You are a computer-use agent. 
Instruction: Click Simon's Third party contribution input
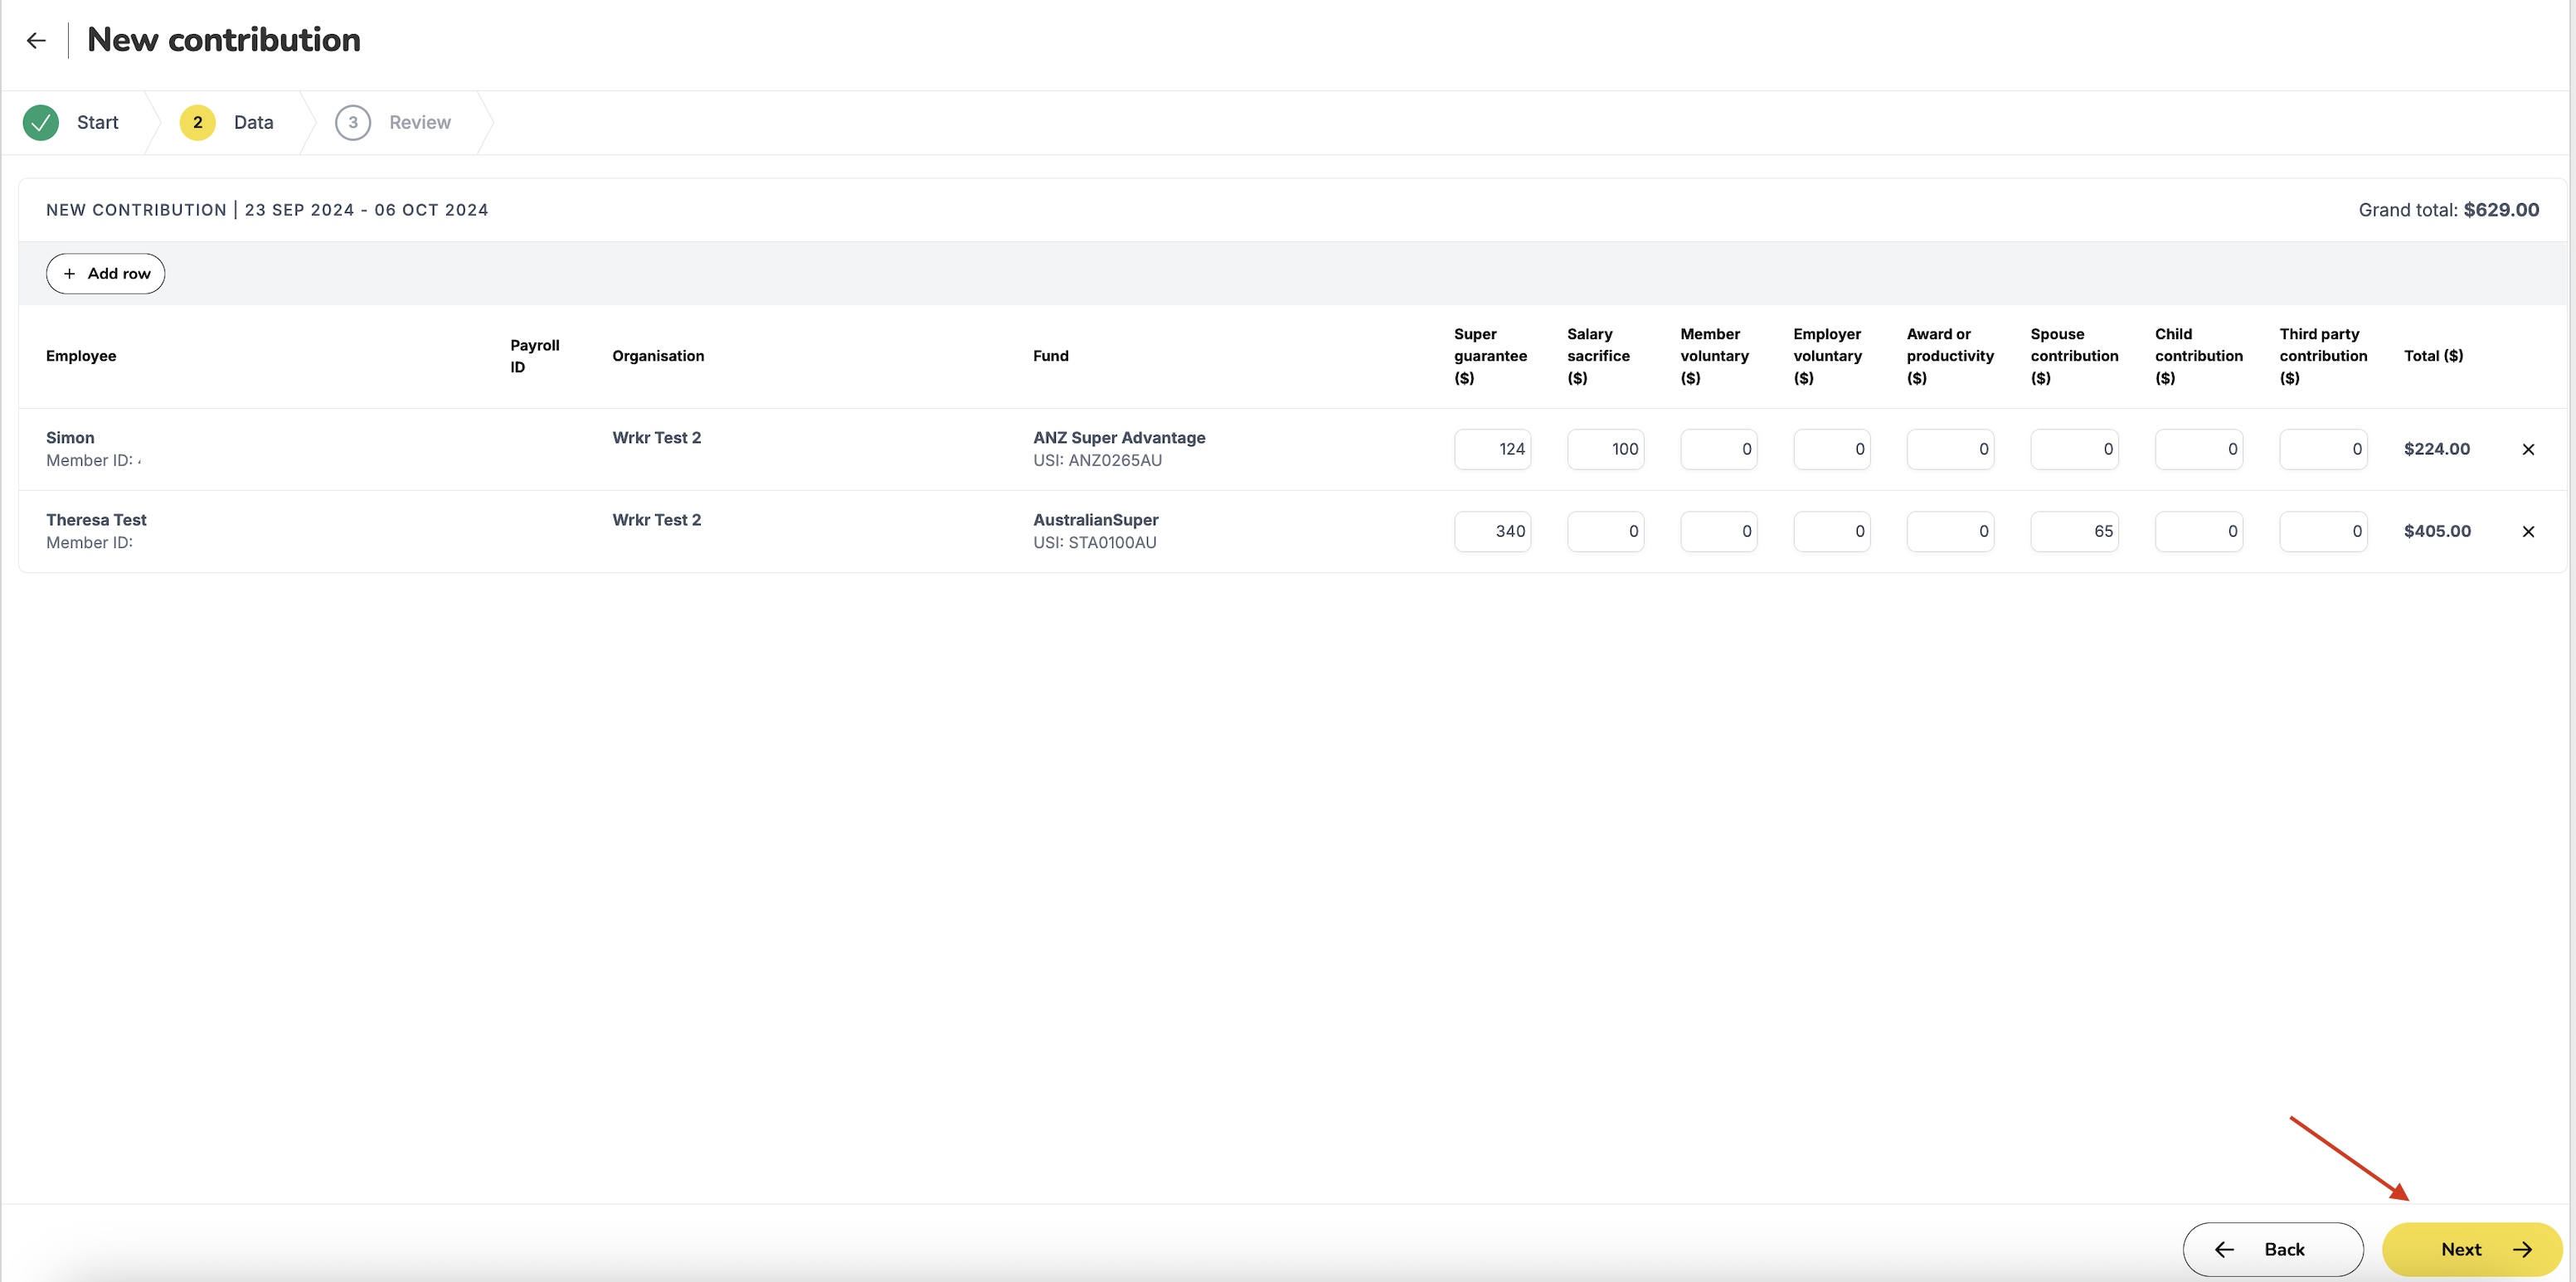[2324, 449]
